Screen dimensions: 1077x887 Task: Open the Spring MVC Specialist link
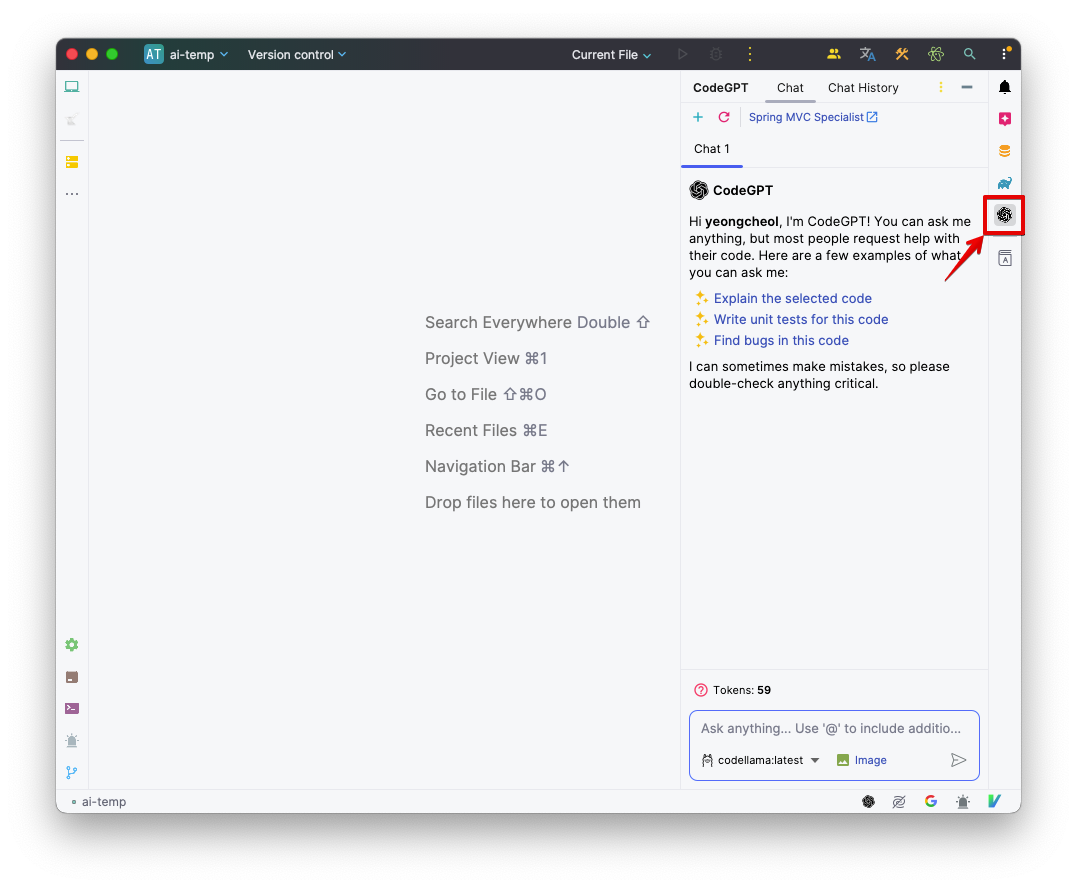(813, 117)
